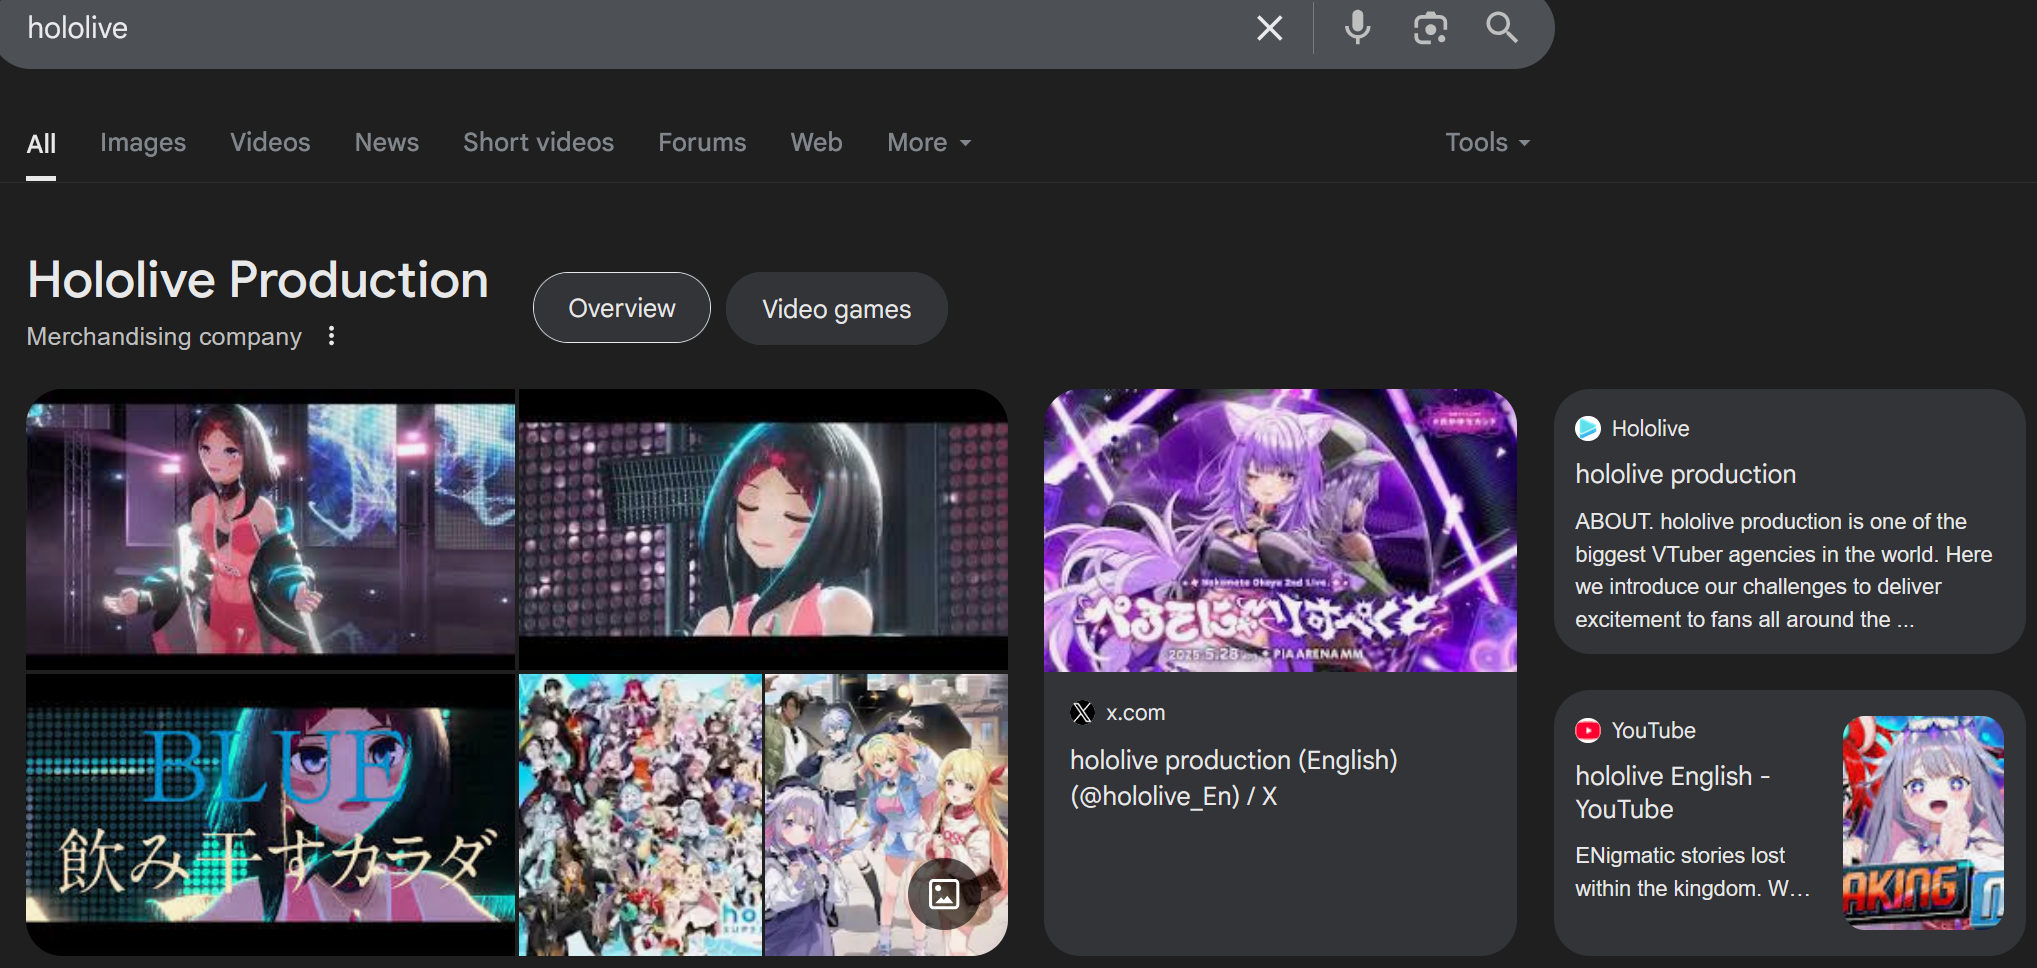Image resolution: width=2037 pixels, height=968 pixels.
Task: Open the image gallery icon on the collage
Action: pos(943,893)
